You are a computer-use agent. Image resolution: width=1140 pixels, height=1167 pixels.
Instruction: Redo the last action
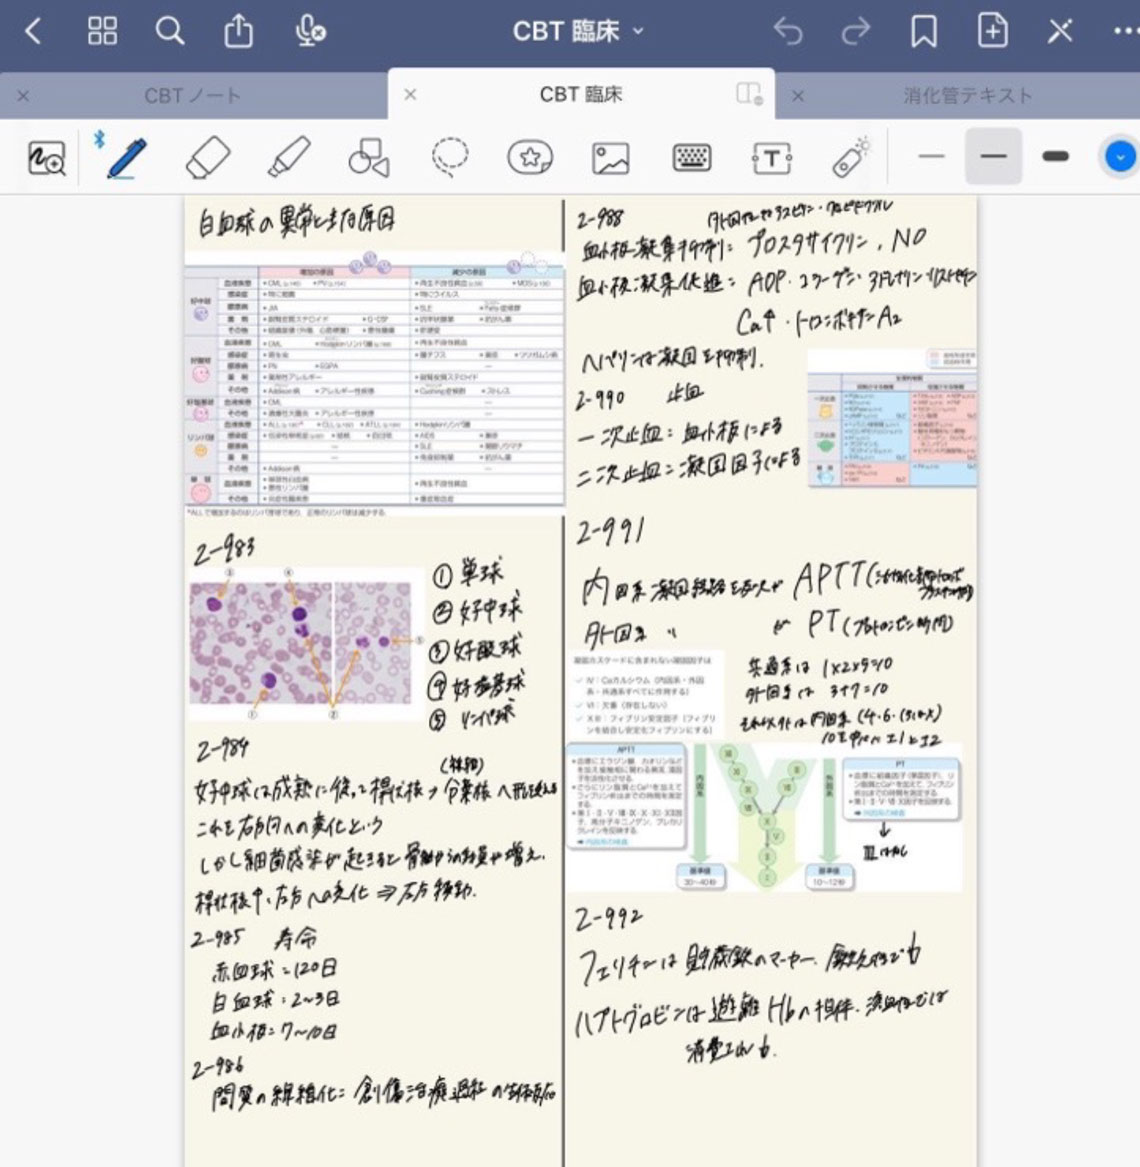click(856, 31)
